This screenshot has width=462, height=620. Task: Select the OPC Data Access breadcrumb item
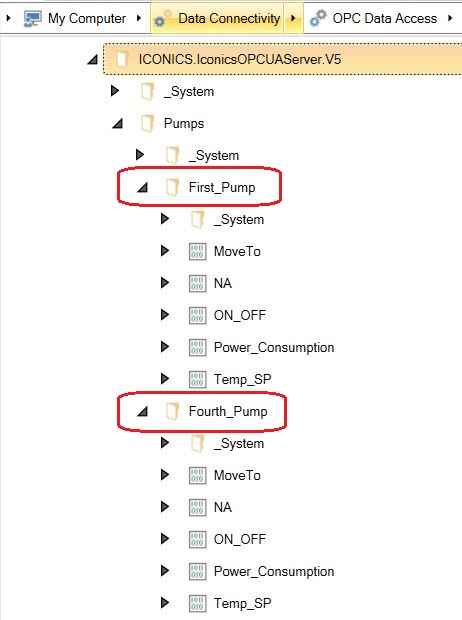[x=385, y=19]
